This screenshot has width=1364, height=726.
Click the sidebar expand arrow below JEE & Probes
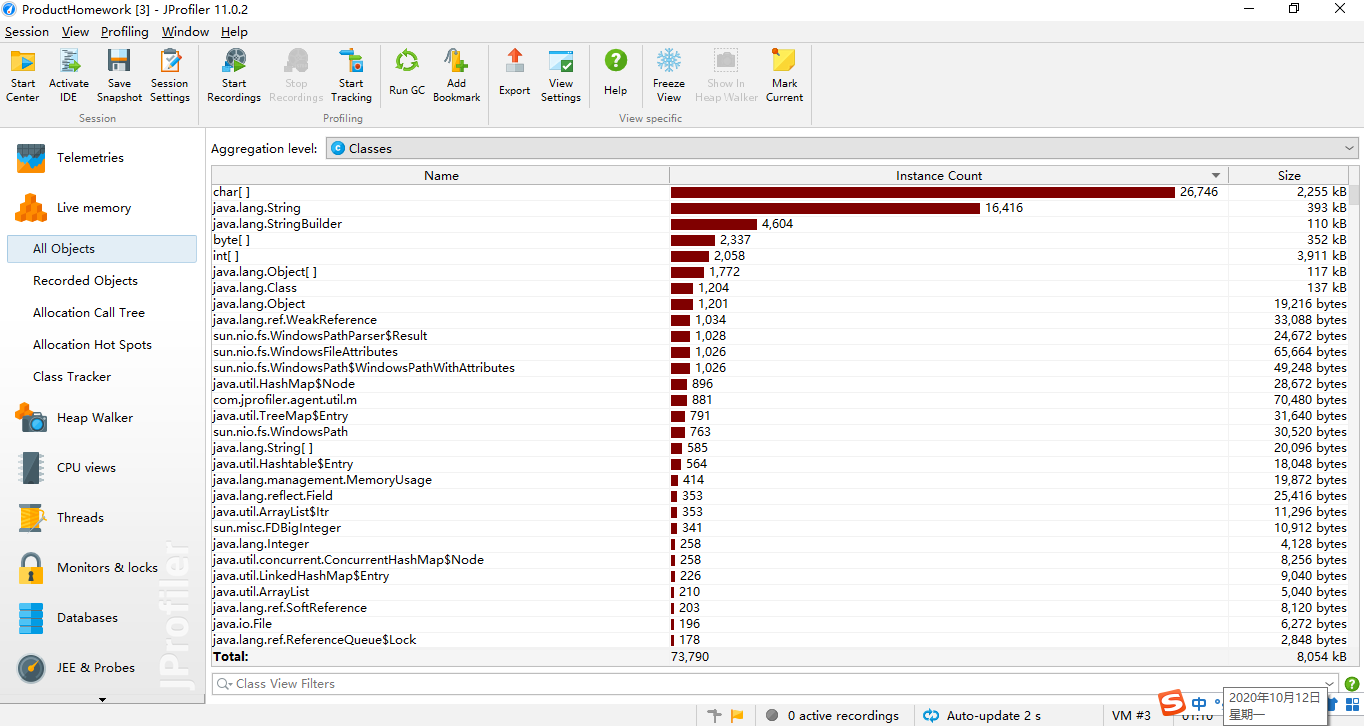[x=102, y=700]
